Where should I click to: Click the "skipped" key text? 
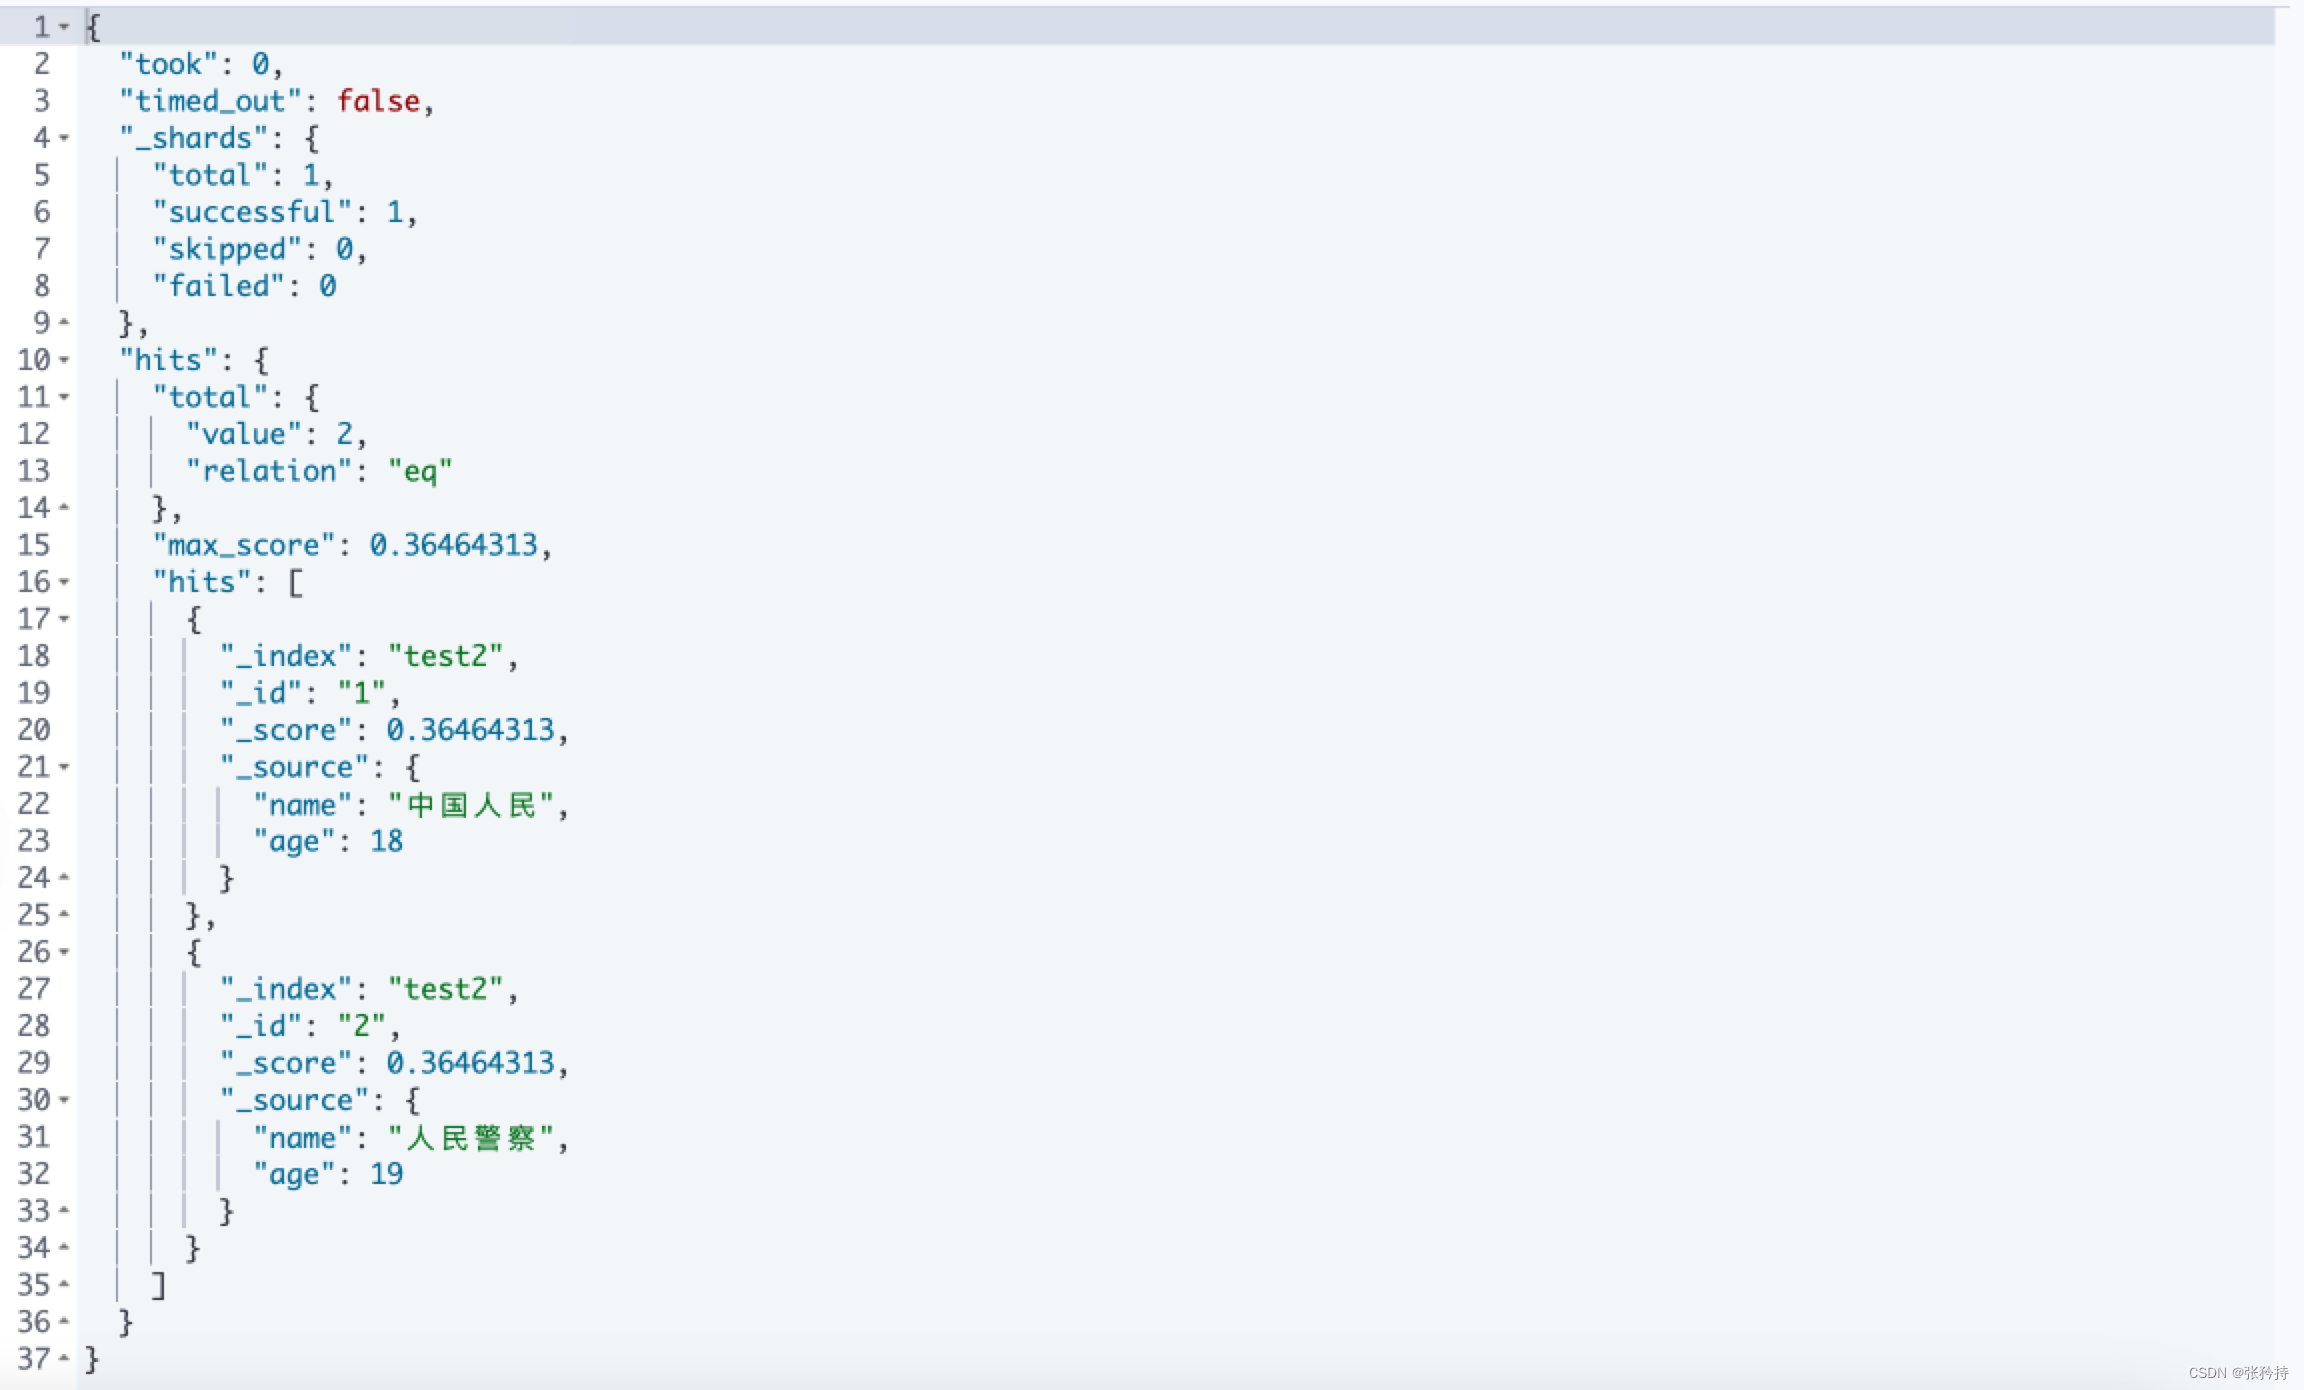(227, 249)
